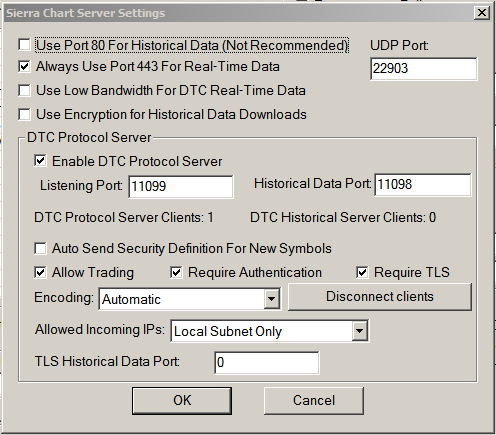Click the Allowed Incoming IPs label

(100, 329)
